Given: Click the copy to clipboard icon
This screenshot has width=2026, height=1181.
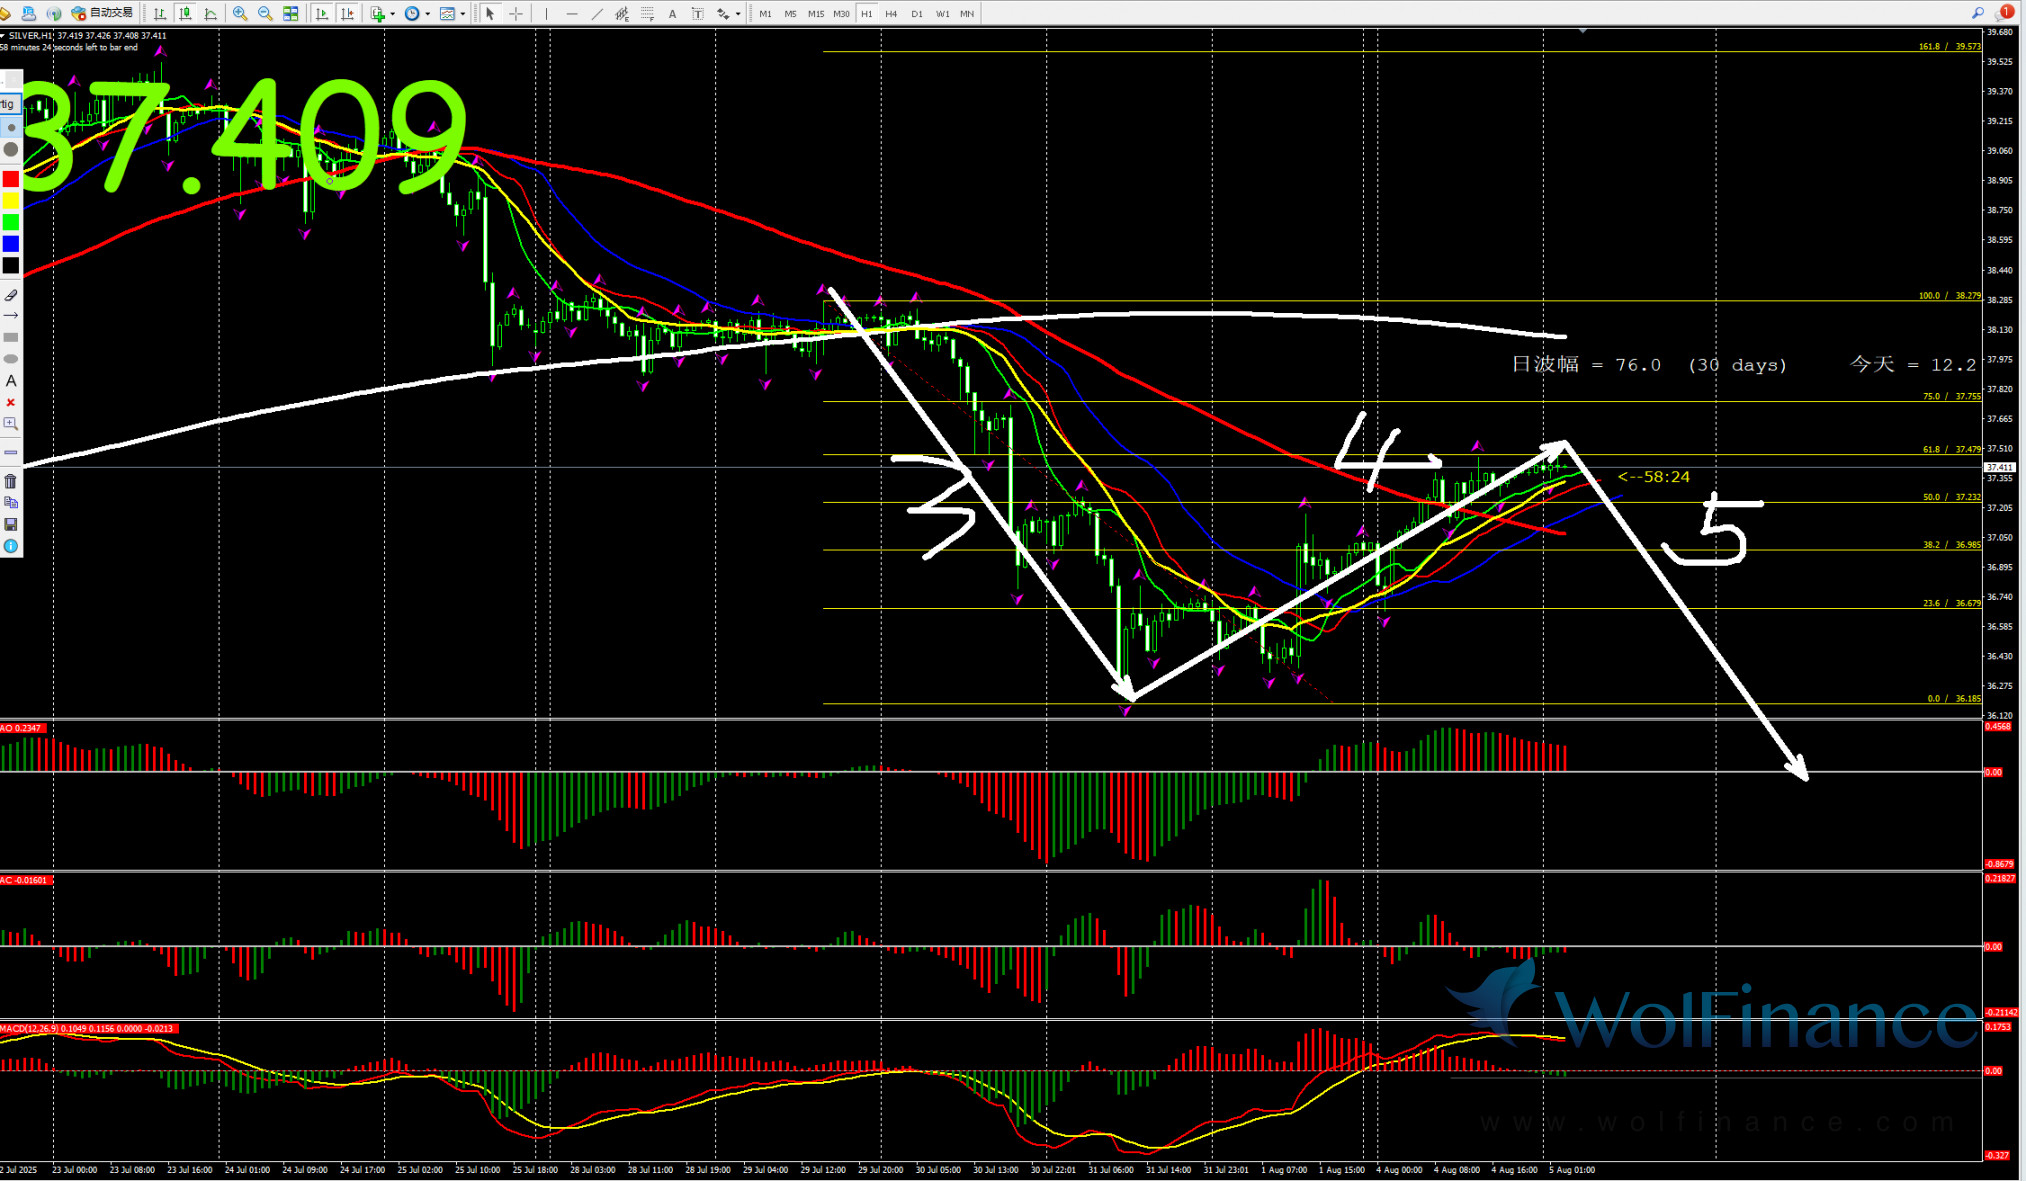Looking at the screenshot, I should coord(11,502).
